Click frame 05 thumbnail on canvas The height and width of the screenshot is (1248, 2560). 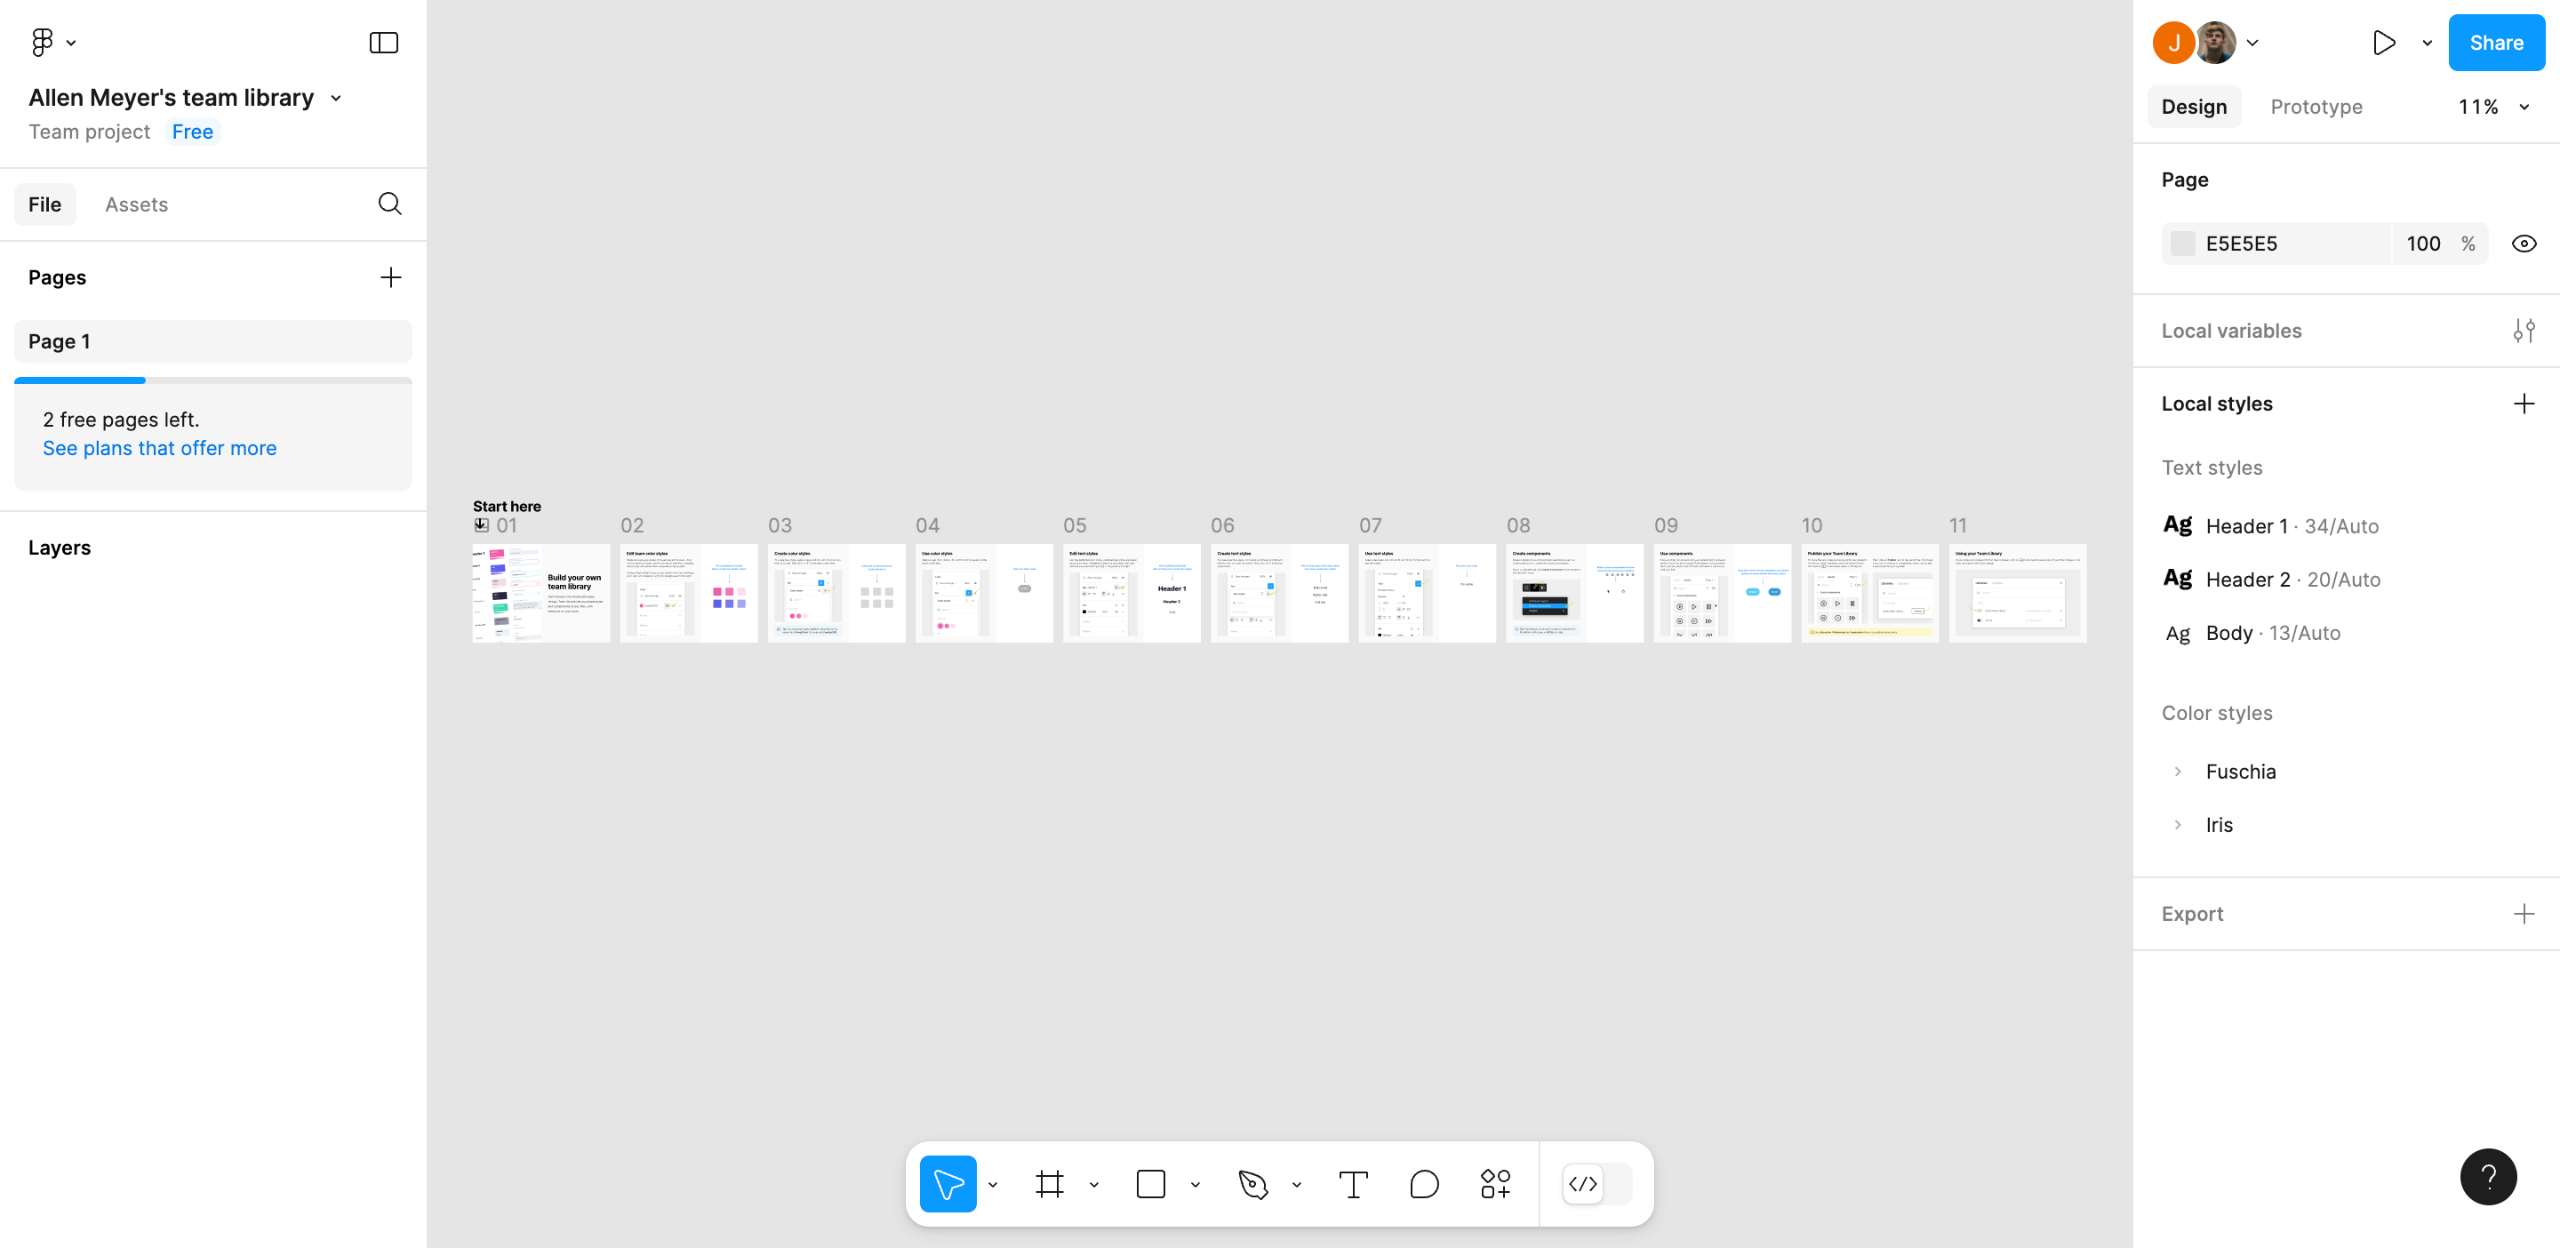[x=1131, y=593]
